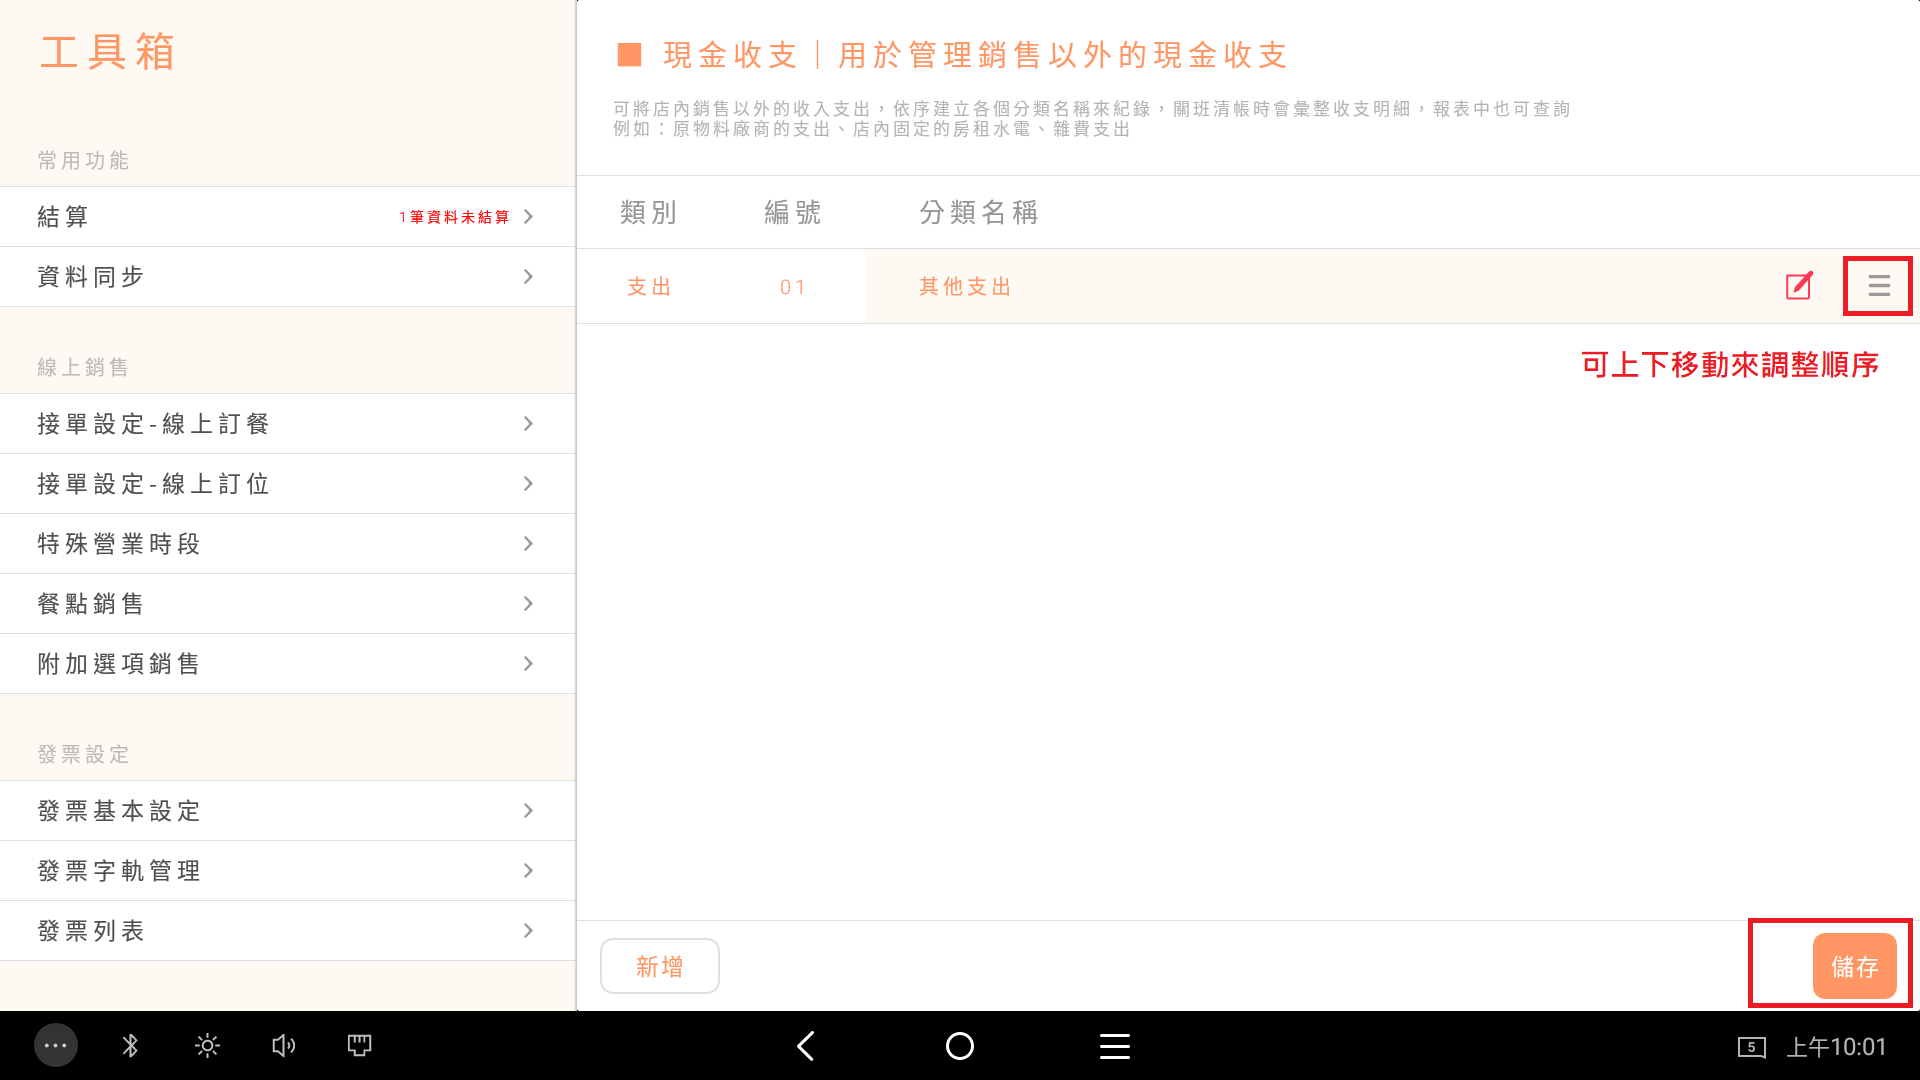Viewport: 1920px width, 1080px height.
Task: Expand the 資料同步 chevron arrow
Action: 528,277
